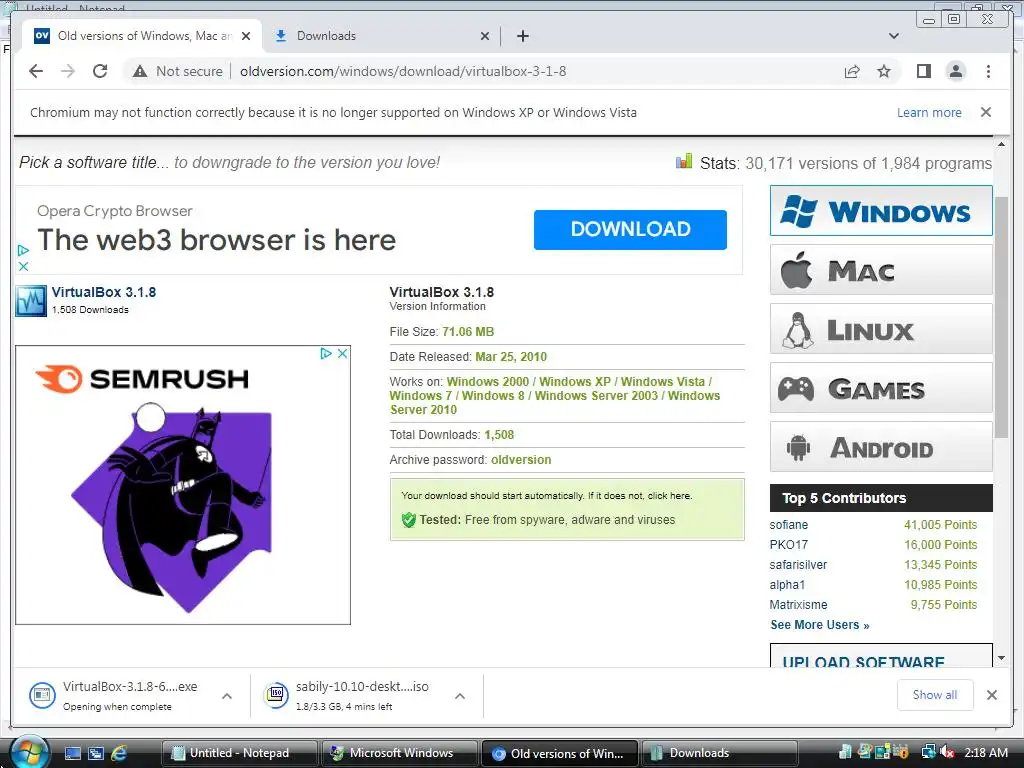Select the Old versions of Windows tab
The height and width of the screenshot is (768, 1024).
tap(142, 36)
